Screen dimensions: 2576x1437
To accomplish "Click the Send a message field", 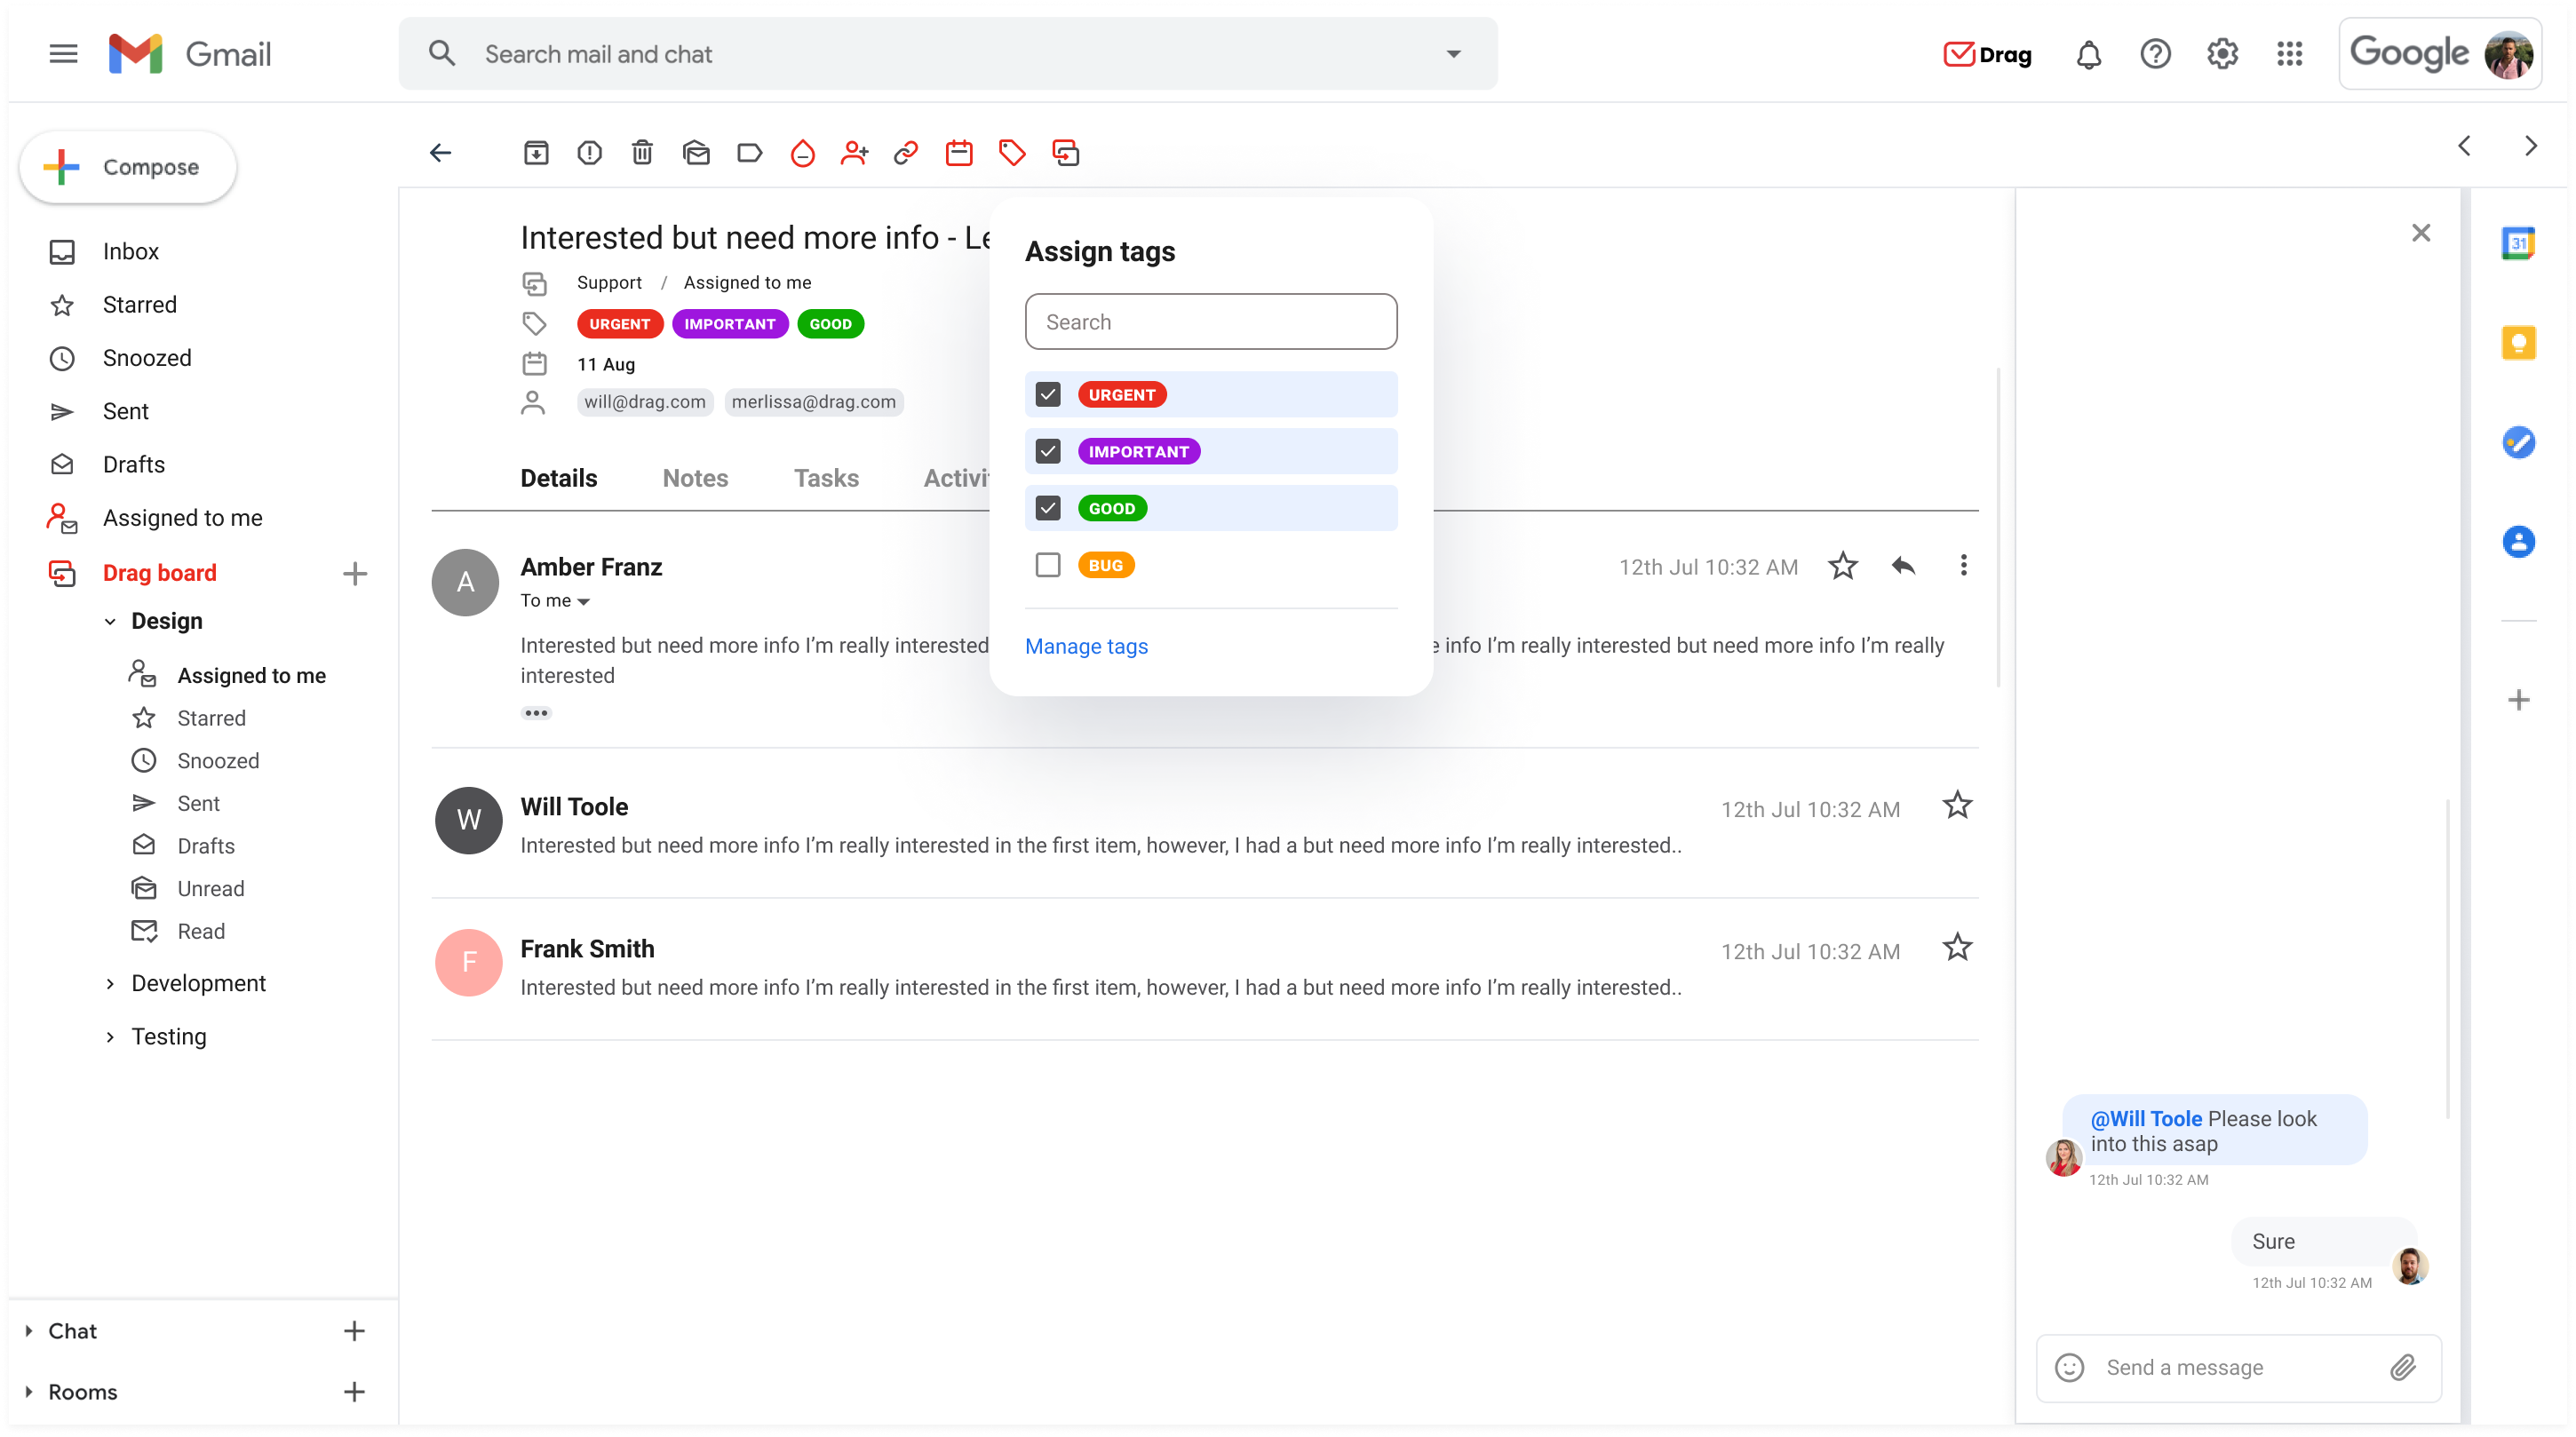I will point(2238,1367).
